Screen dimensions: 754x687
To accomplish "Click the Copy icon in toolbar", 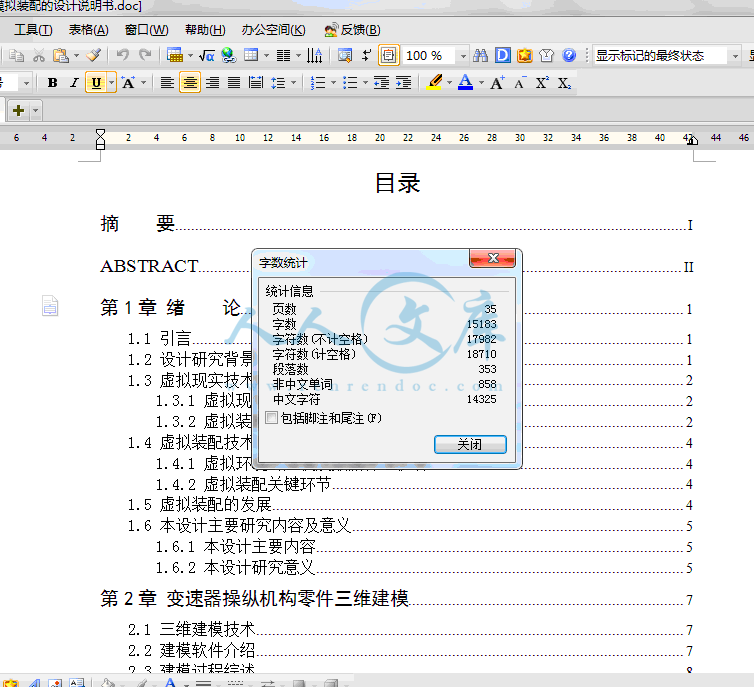I will 17,56.
